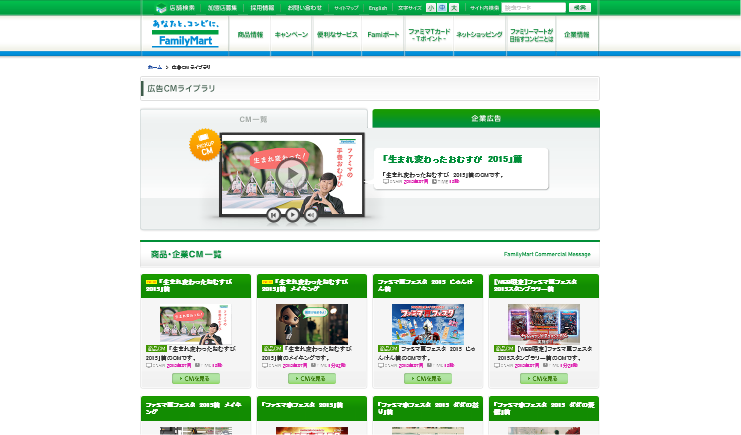The width and height of the screenshot is (741, 435).
Task: Click the small play button under the player
Action: [292, 215]
